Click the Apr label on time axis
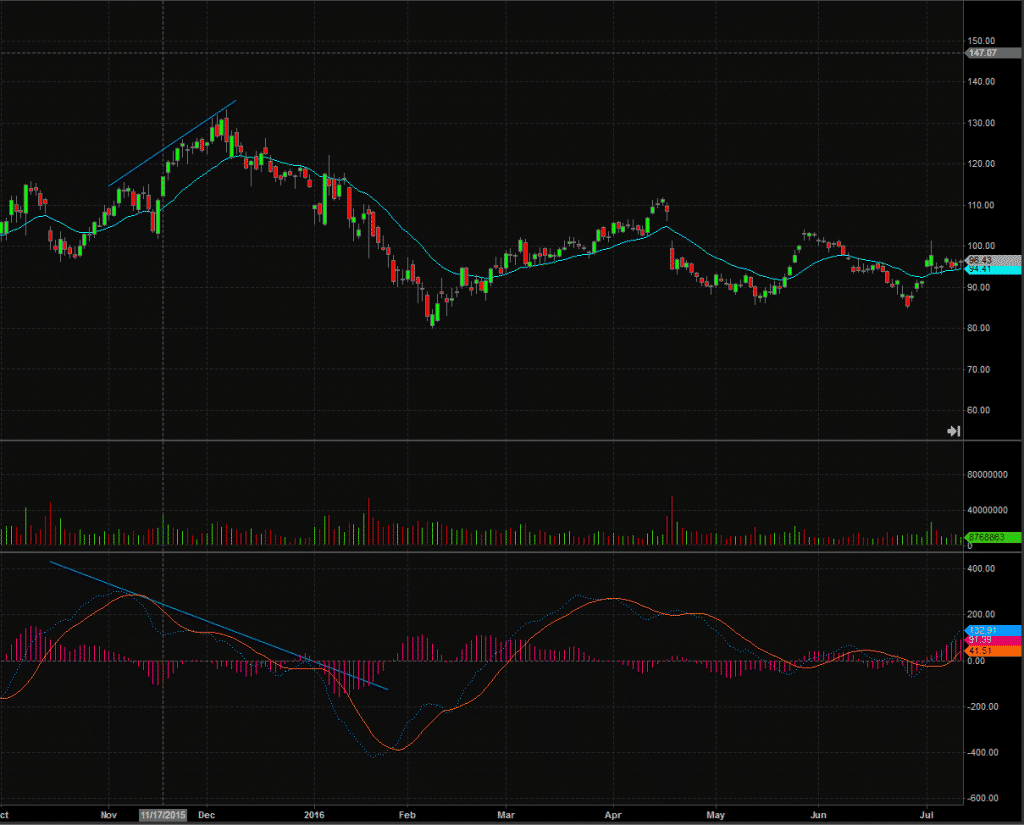Viewport: 1024px width, 825px height. point(613,815)
